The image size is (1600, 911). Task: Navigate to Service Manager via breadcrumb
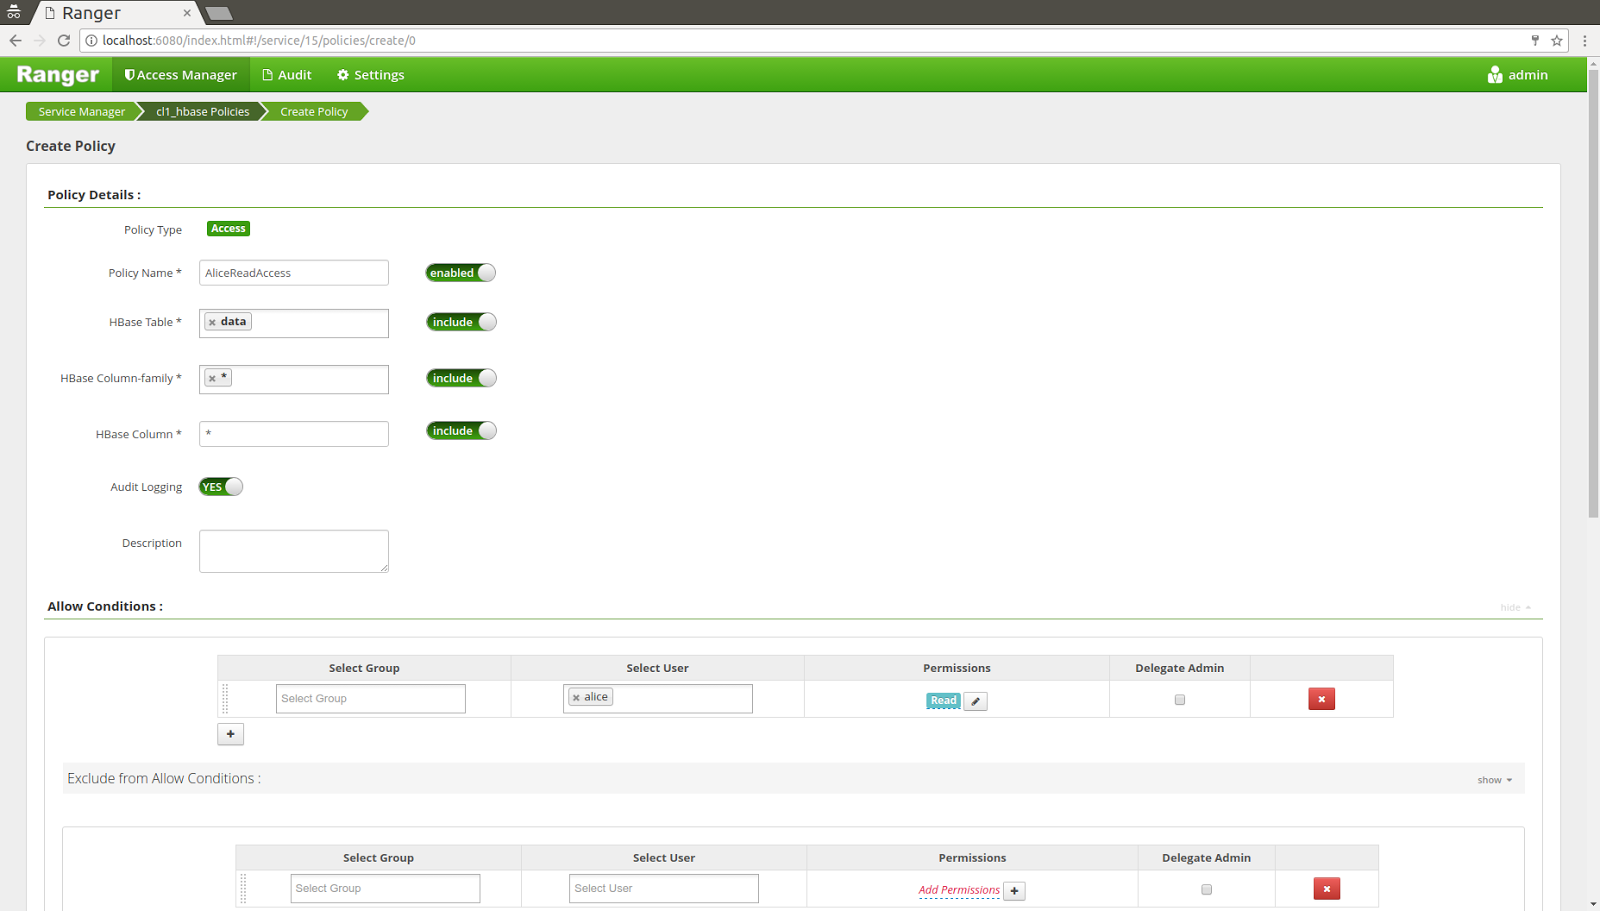(81, 111)
